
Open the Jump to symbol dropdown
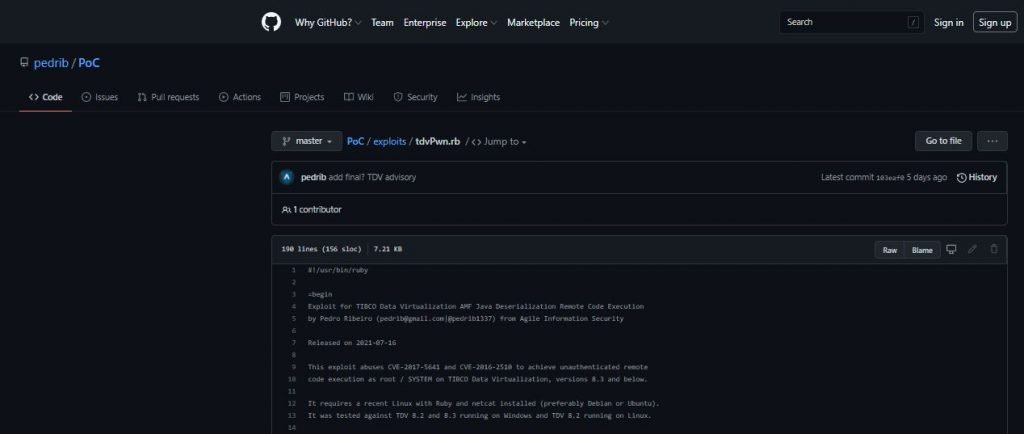(x=499, y=142)
